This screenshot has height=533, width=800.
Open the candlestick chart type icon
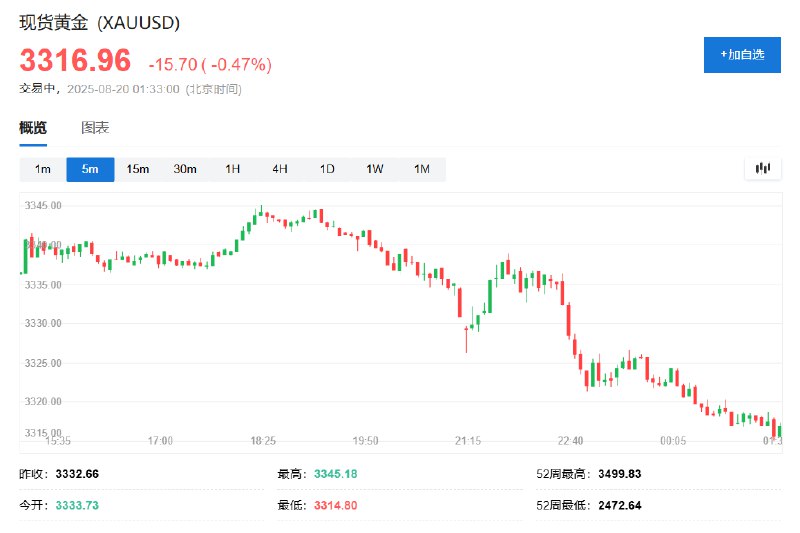pos(763,169)
